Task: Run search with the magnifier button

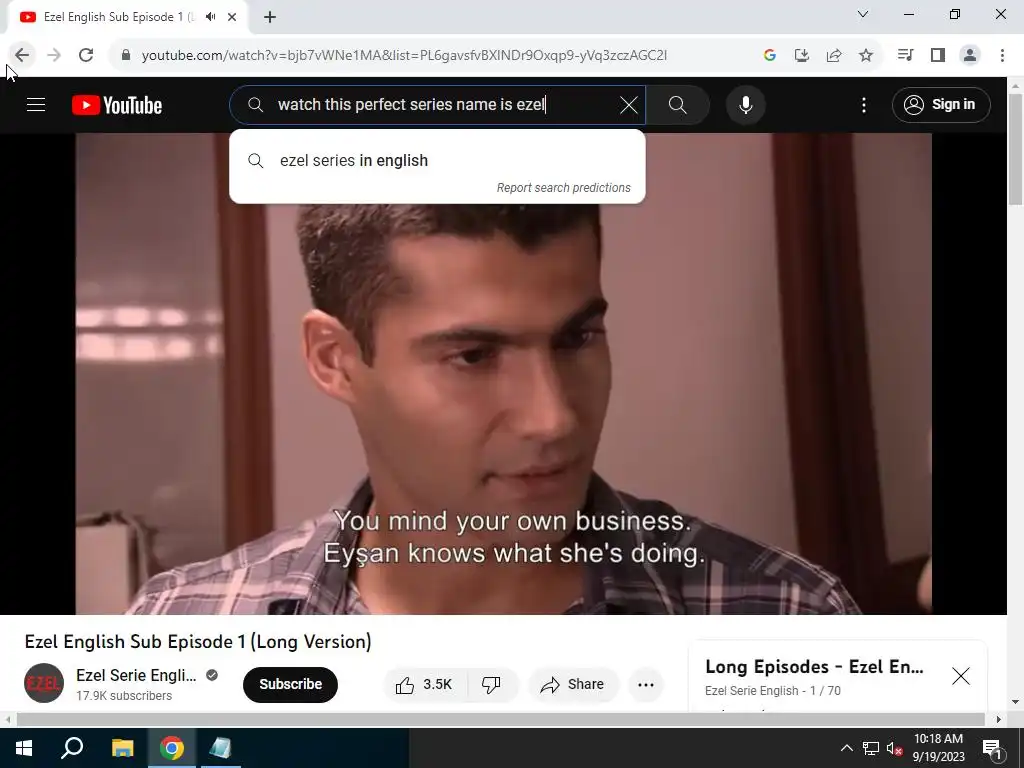Action: [x=678, y=104]
